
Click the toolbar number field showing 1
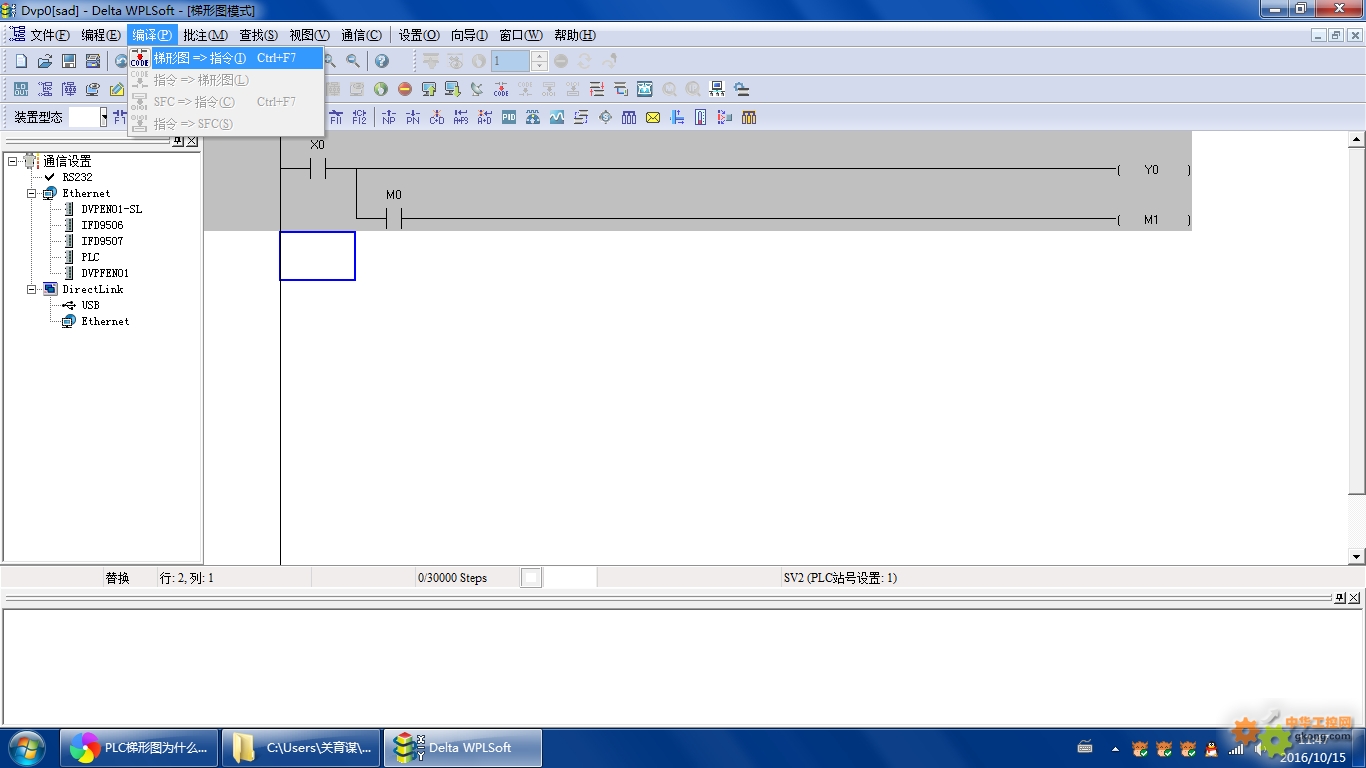click(x=510, y=61)
